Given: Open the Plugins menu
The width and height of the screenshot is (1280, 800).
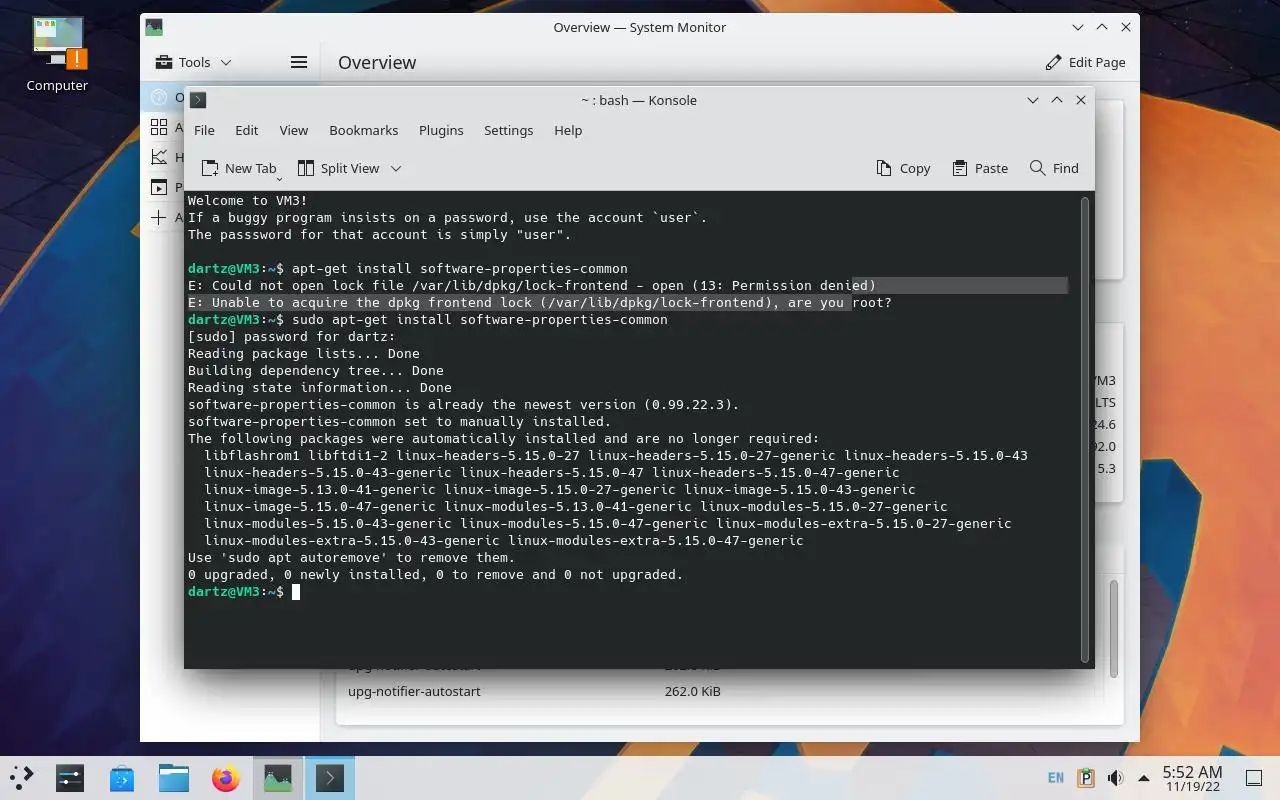Looking at the screenshot, I should coord(441,130).
